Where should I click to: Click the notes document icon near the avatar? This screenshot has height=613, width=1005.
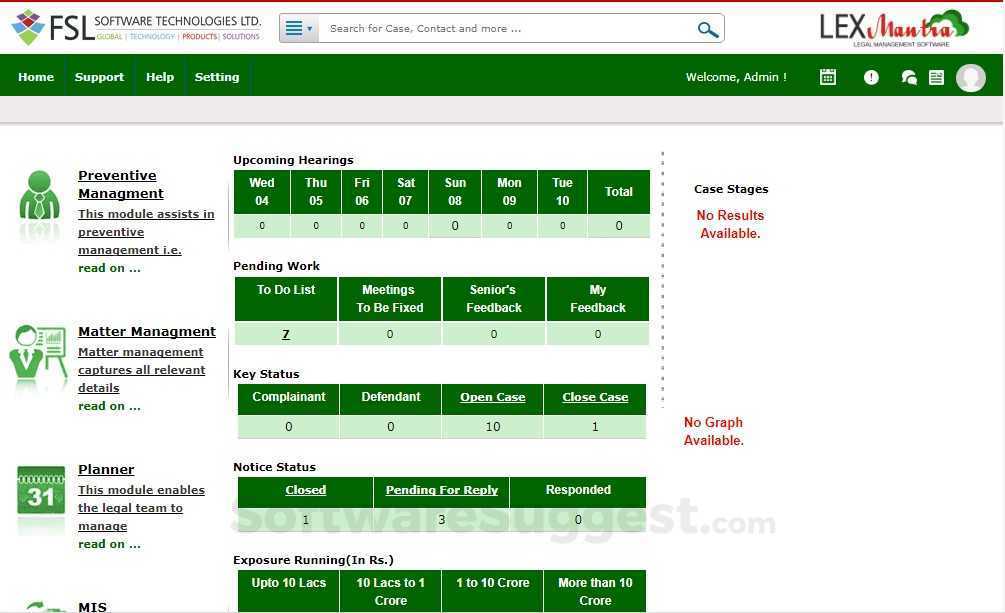(x=937, y=76)
